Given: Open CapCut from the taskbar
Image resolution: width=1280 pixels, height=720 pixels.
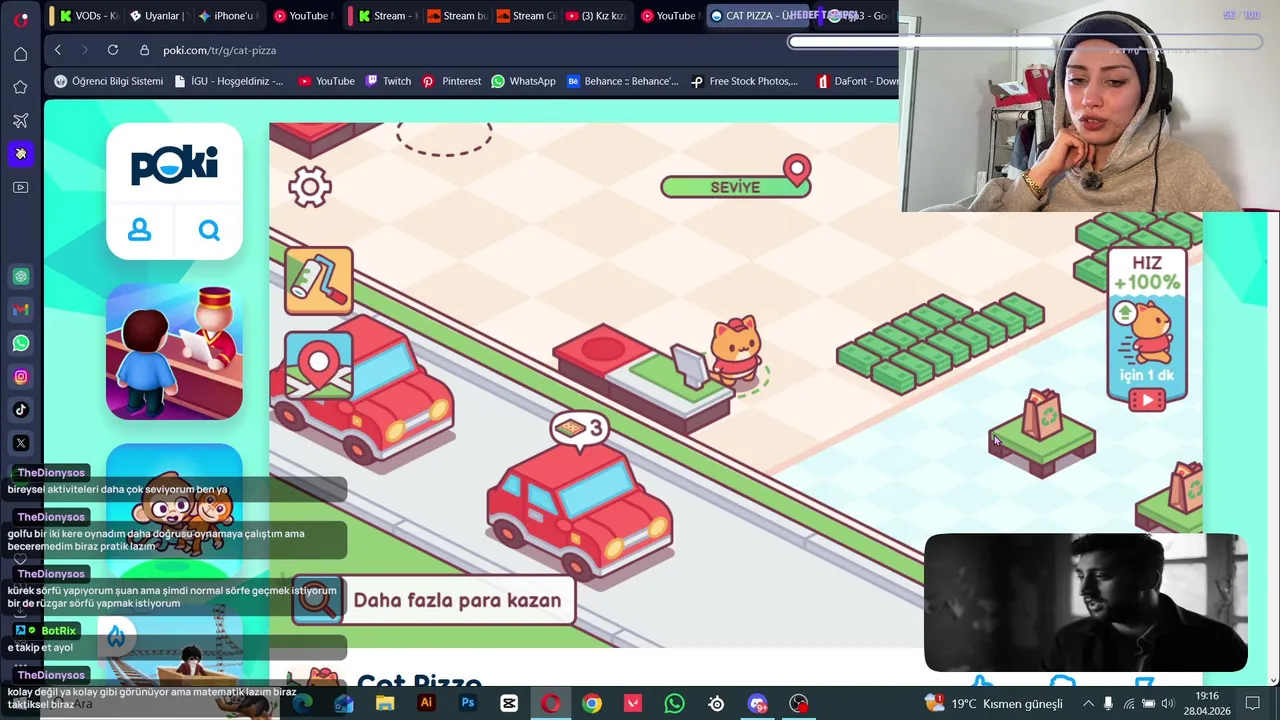Looking at the screenshot, I should (509, 703).
